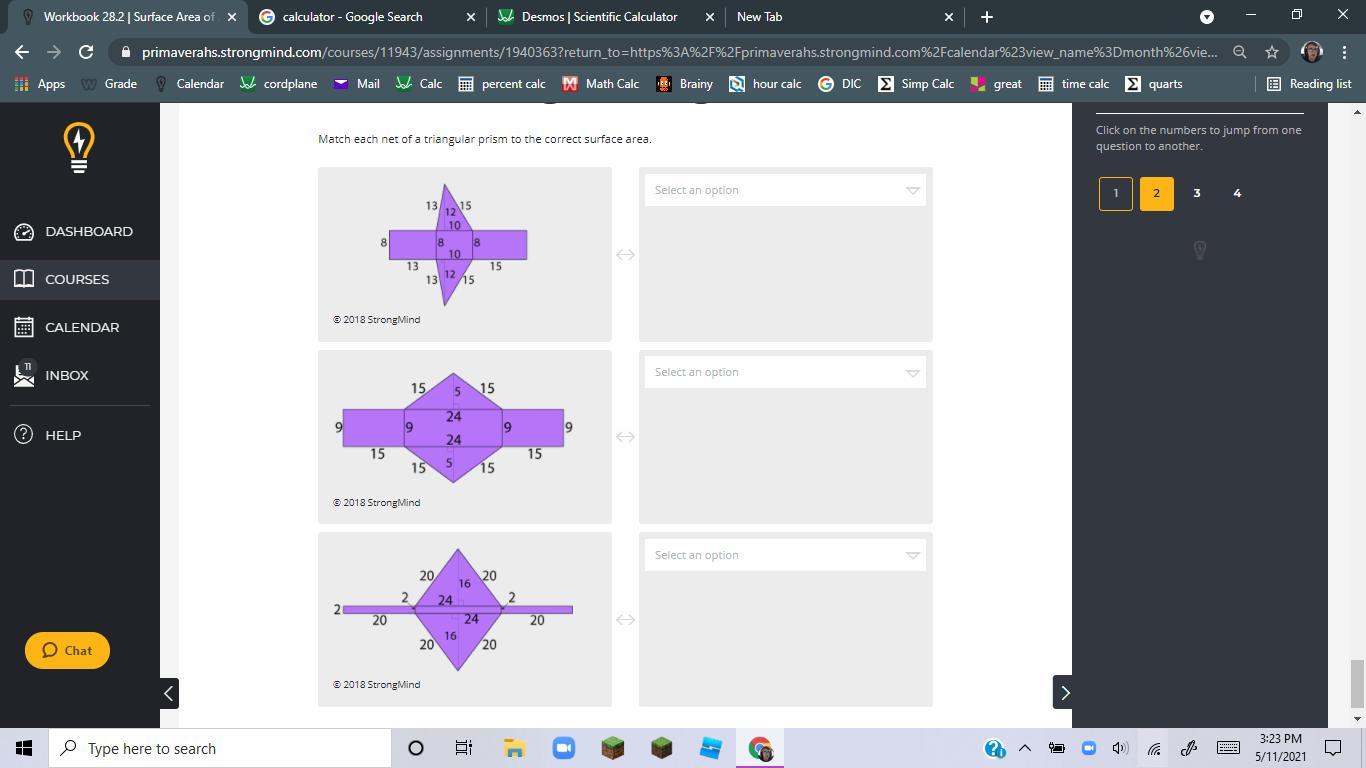Open the Mail bookmark
Image resolution: width=1366 pixels, height=768 pixels.
click(356, 84)
